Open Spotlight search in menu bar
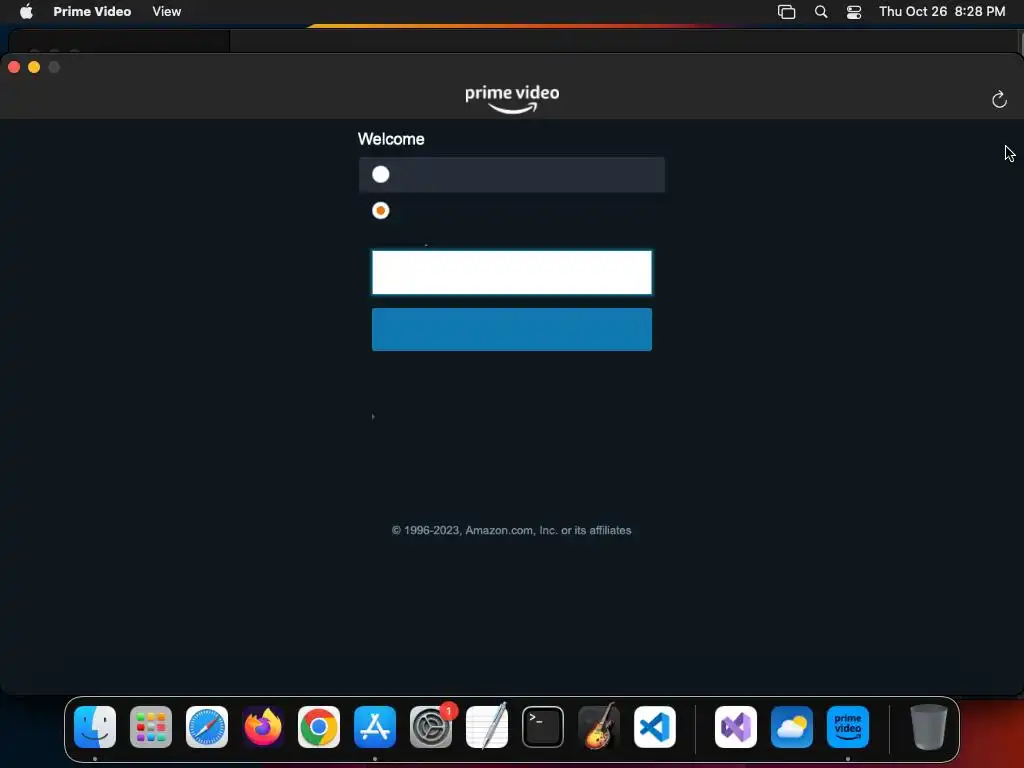Image resolution: width=1024 pixels, height=768 pixels. 821,12
